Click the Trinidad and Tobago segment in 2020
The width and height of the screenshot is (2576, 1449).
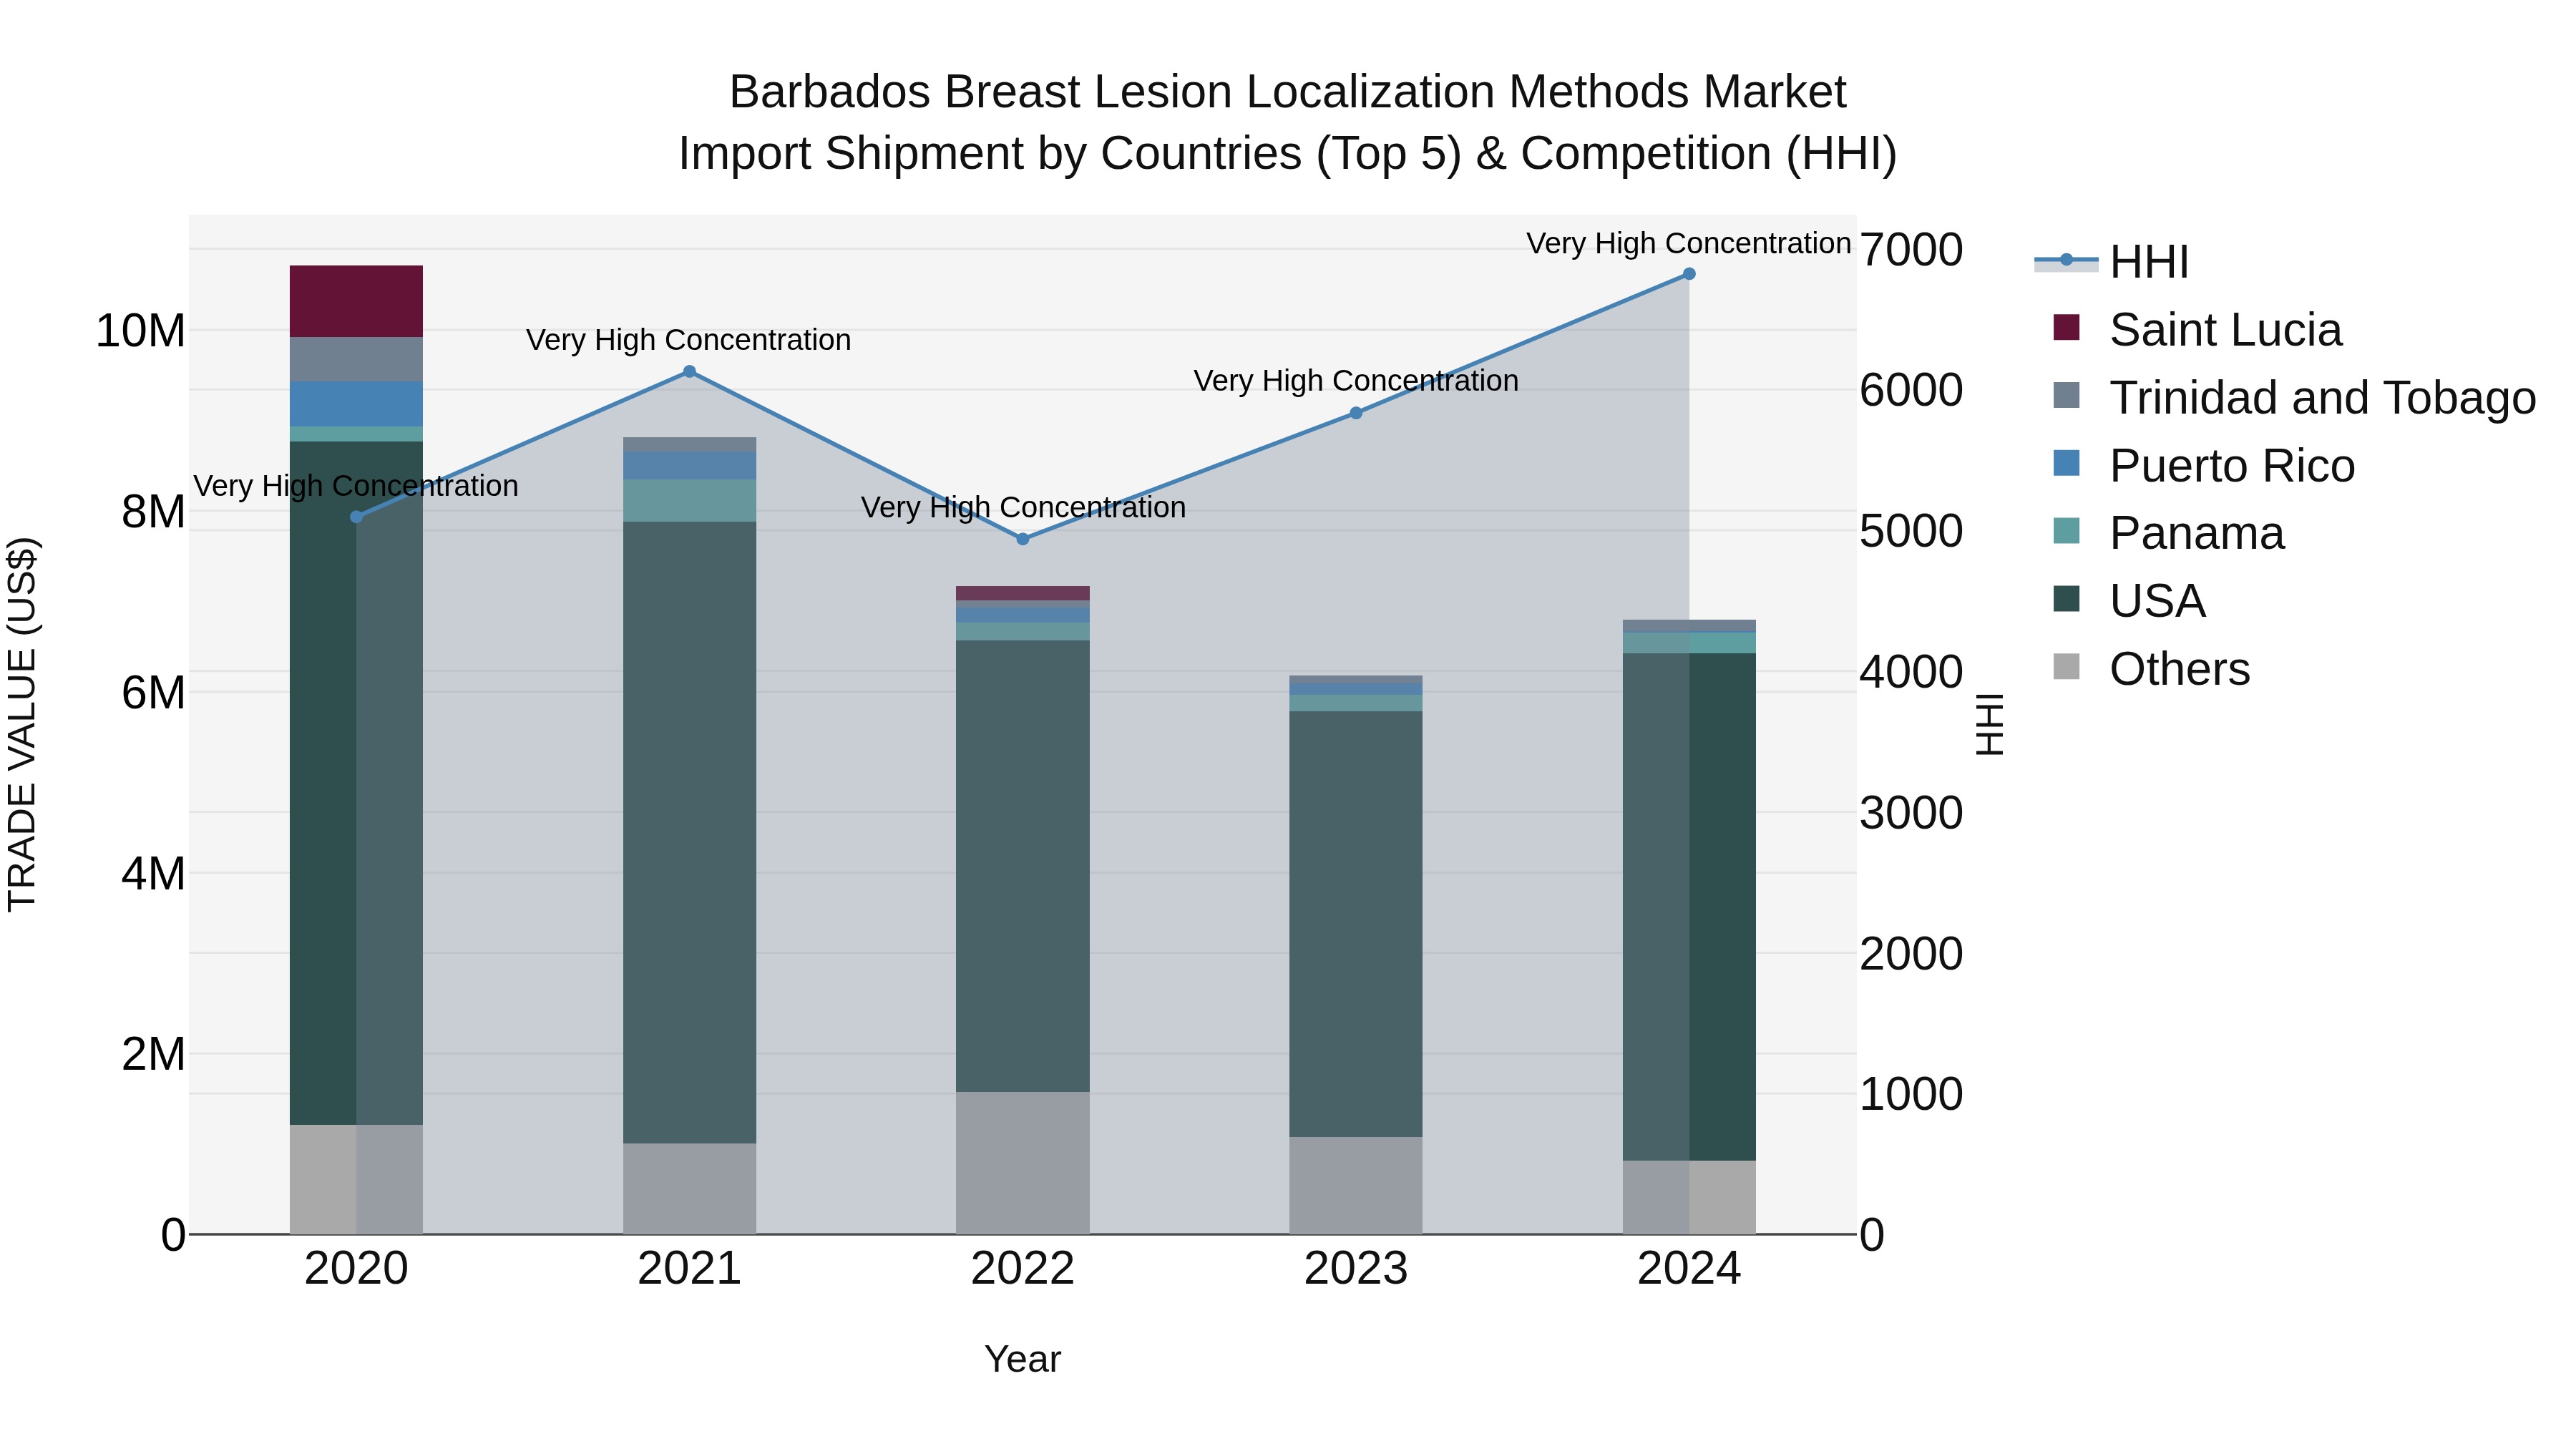click(356, 359)
